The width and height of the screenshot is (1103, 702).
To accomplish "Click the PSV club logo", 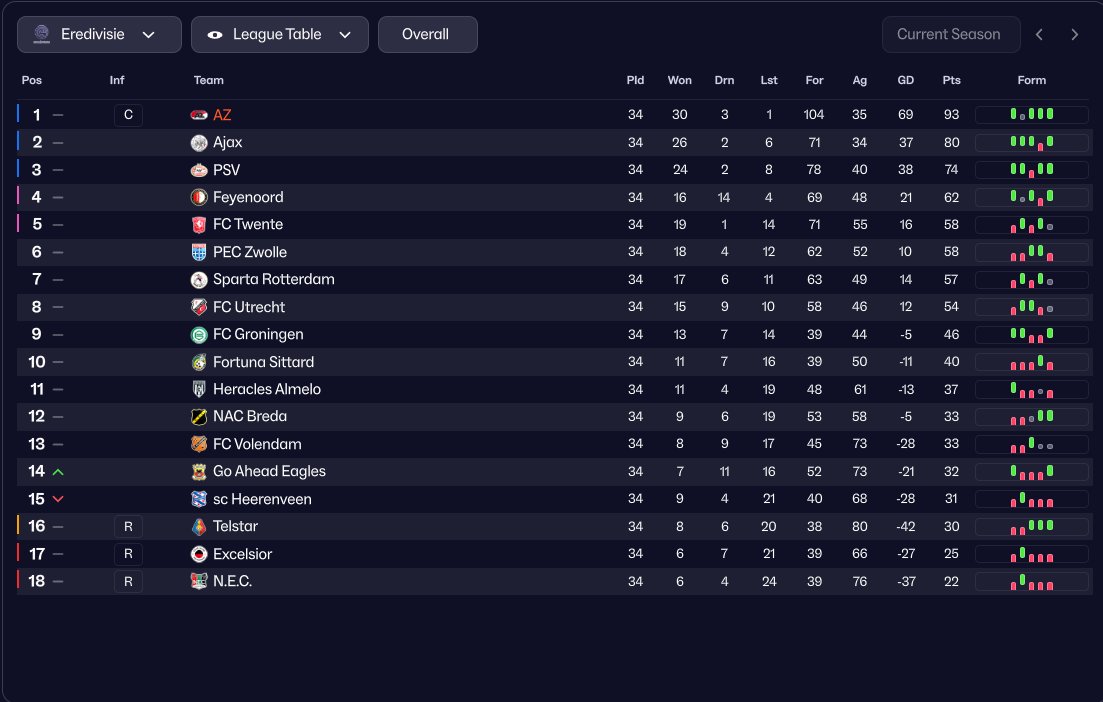I will (x=199, y=170).
